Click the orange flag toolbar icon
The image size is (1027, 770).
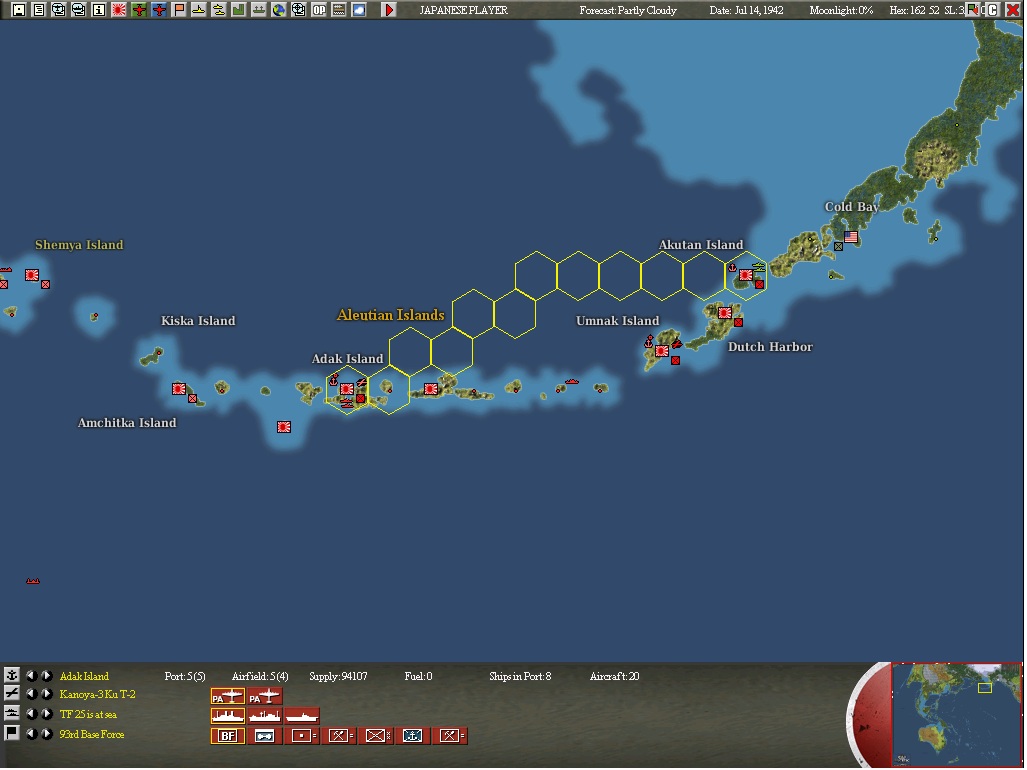click(x=179, y=10)
